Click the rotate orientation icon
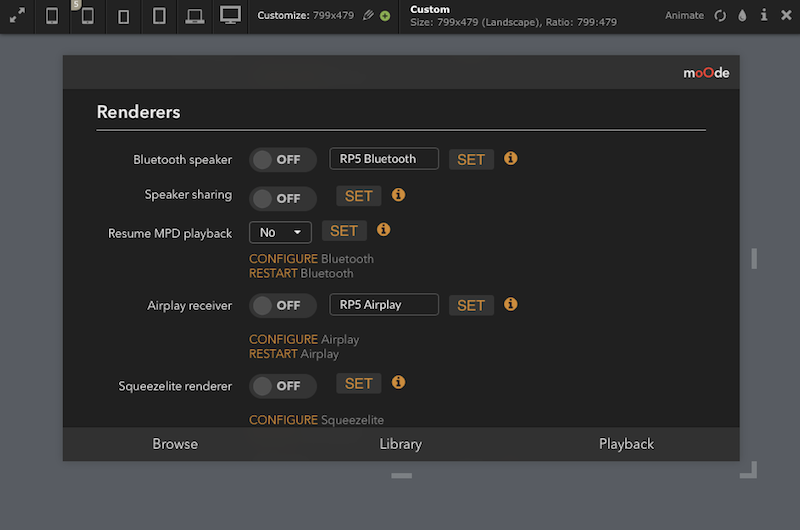The image size is (800, 530). pos(720,16)
